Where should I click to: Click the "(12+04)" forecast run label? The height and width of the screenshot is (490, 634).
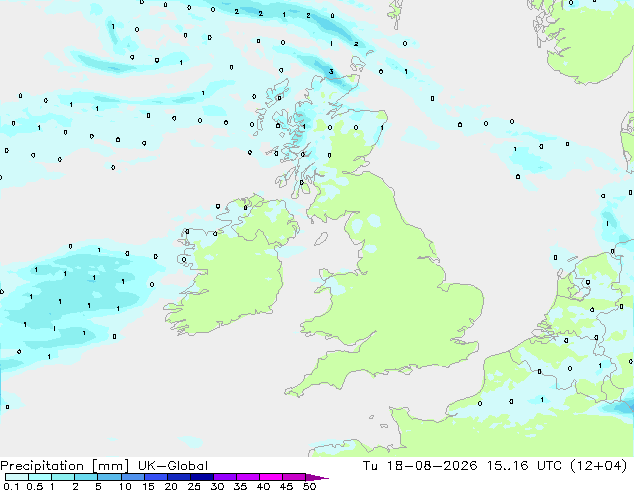coord(598,466)
